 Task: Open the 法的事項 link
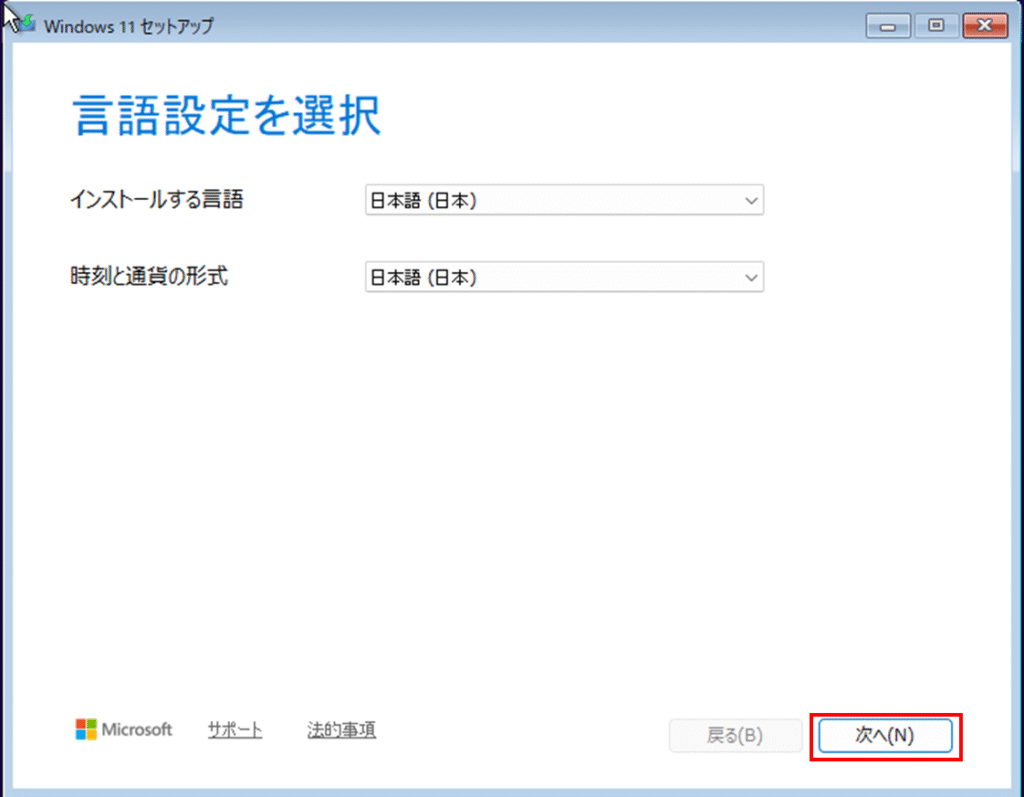[341, 730]
